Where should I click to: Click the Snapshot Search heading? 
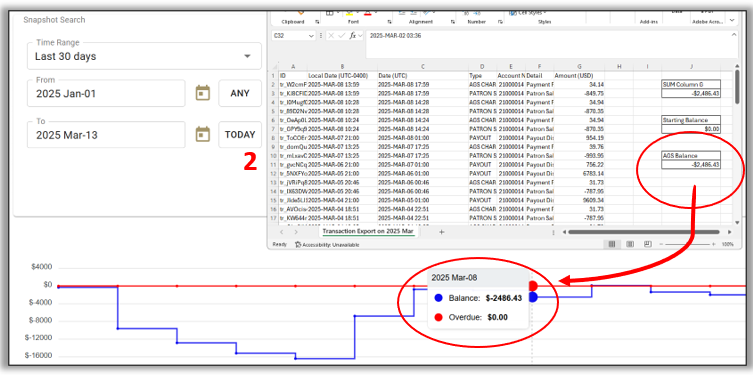click(54, 20)
